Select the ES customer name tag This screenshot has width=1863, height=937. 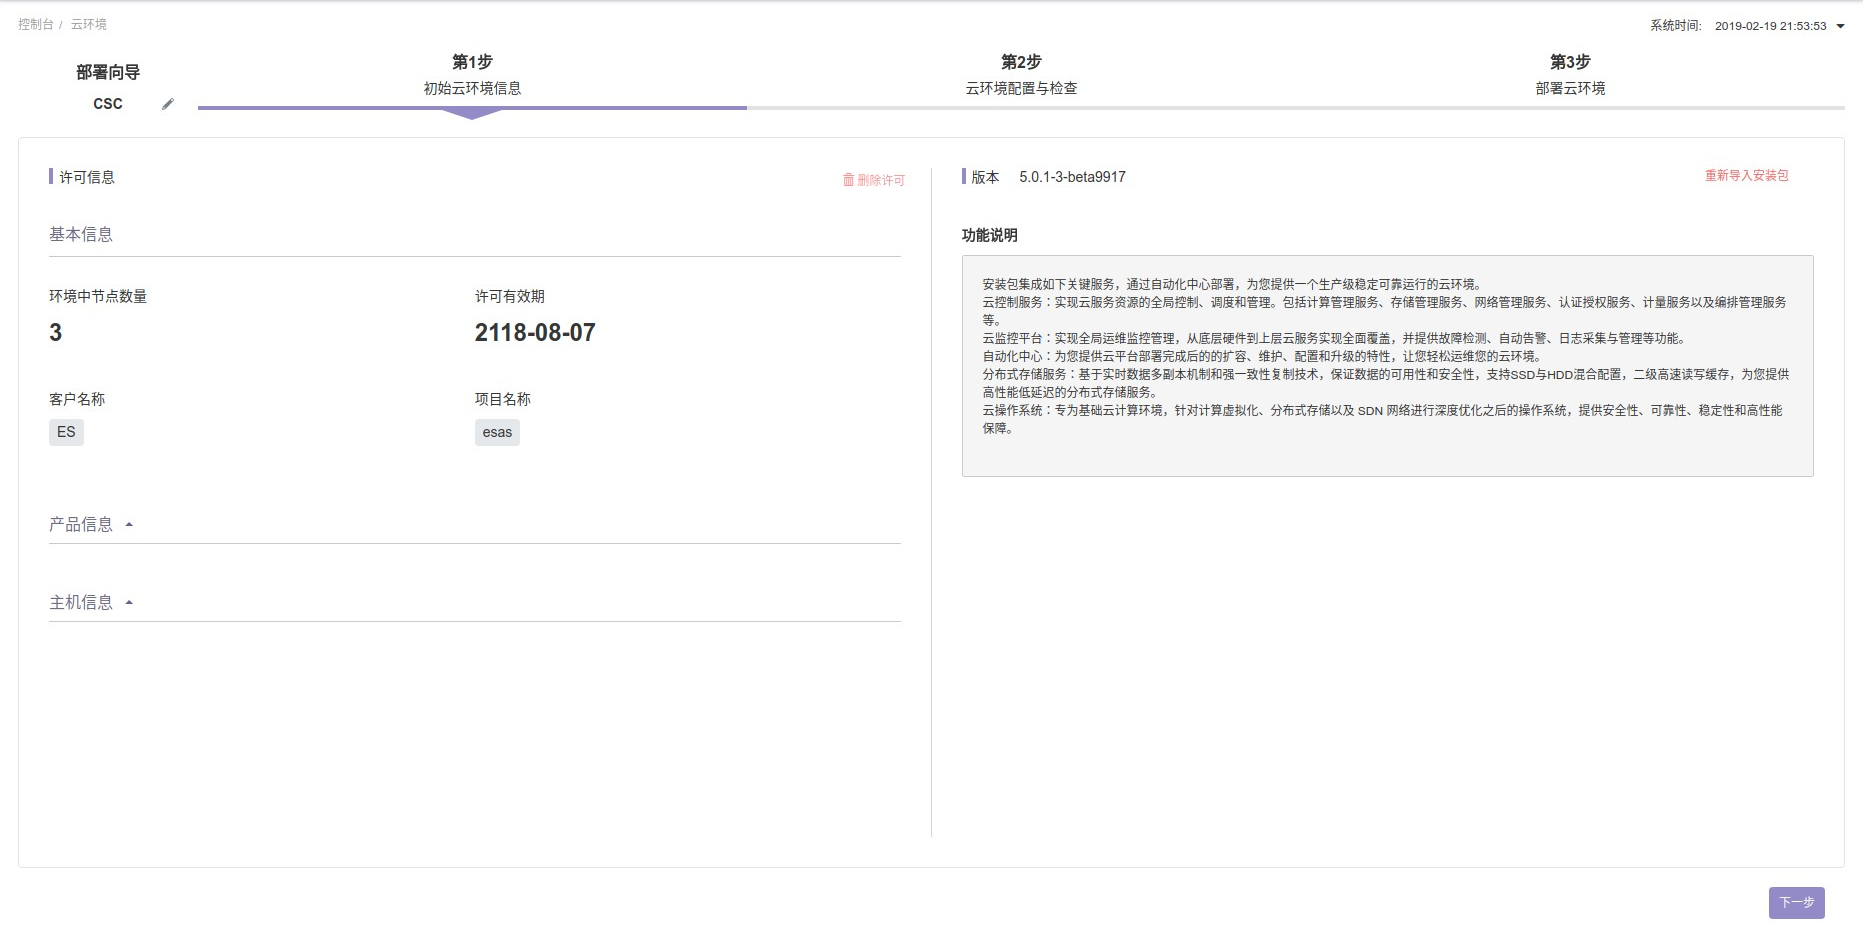pyautogui.click(x=66, y=432)
